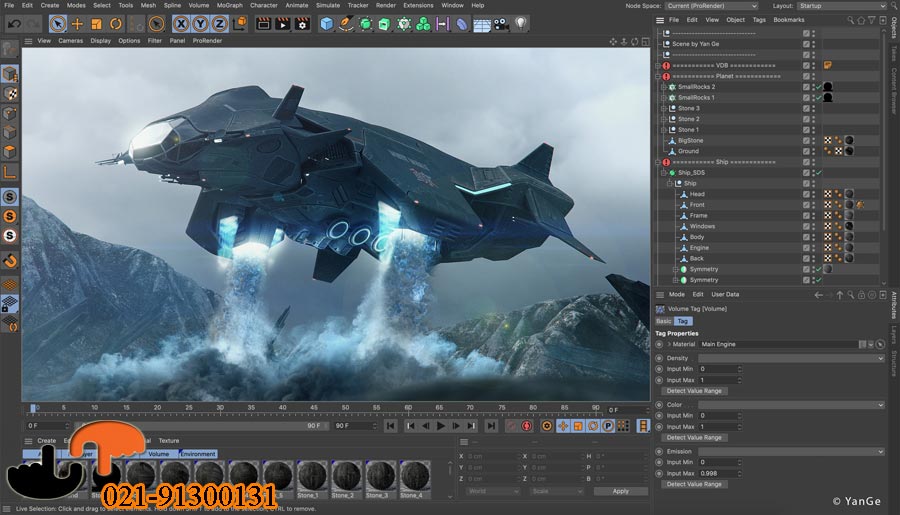
Task: Open the Density dropdown in Tag Properties
Action: pyautogui.click(x=791, y=358)
